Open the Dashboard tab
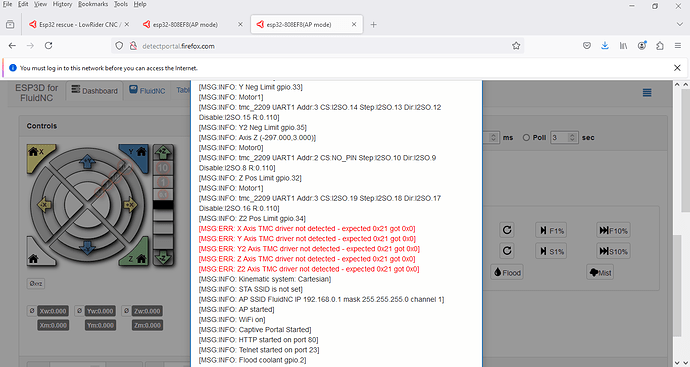Viewport: 690px width, 367px height. pyautogui.click(x=95, y=91)
